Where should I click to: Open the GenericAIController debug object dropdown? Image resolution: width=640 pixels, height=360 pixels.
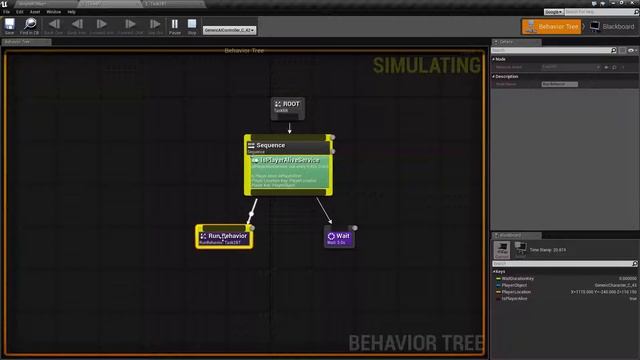[x=229, y=30]
